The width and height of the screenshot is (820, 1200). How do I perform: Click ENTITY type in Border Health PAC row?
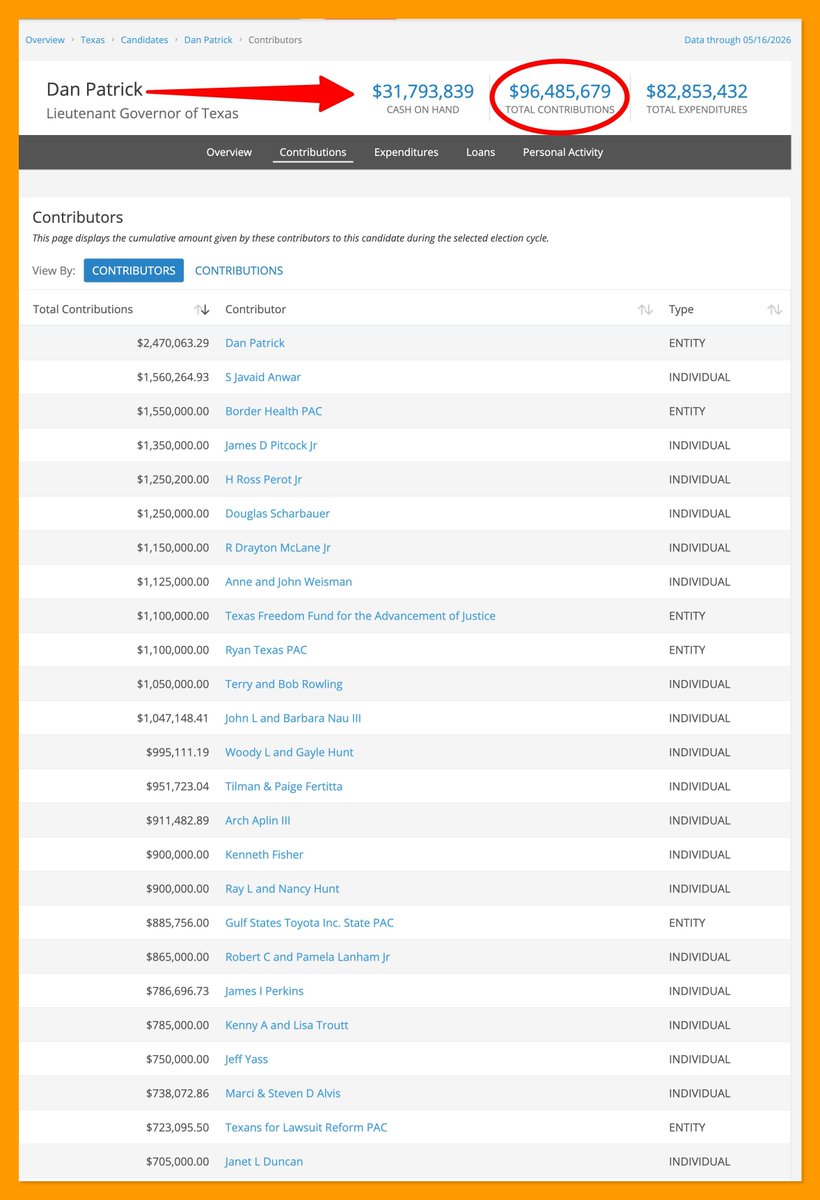click(687, 411)
